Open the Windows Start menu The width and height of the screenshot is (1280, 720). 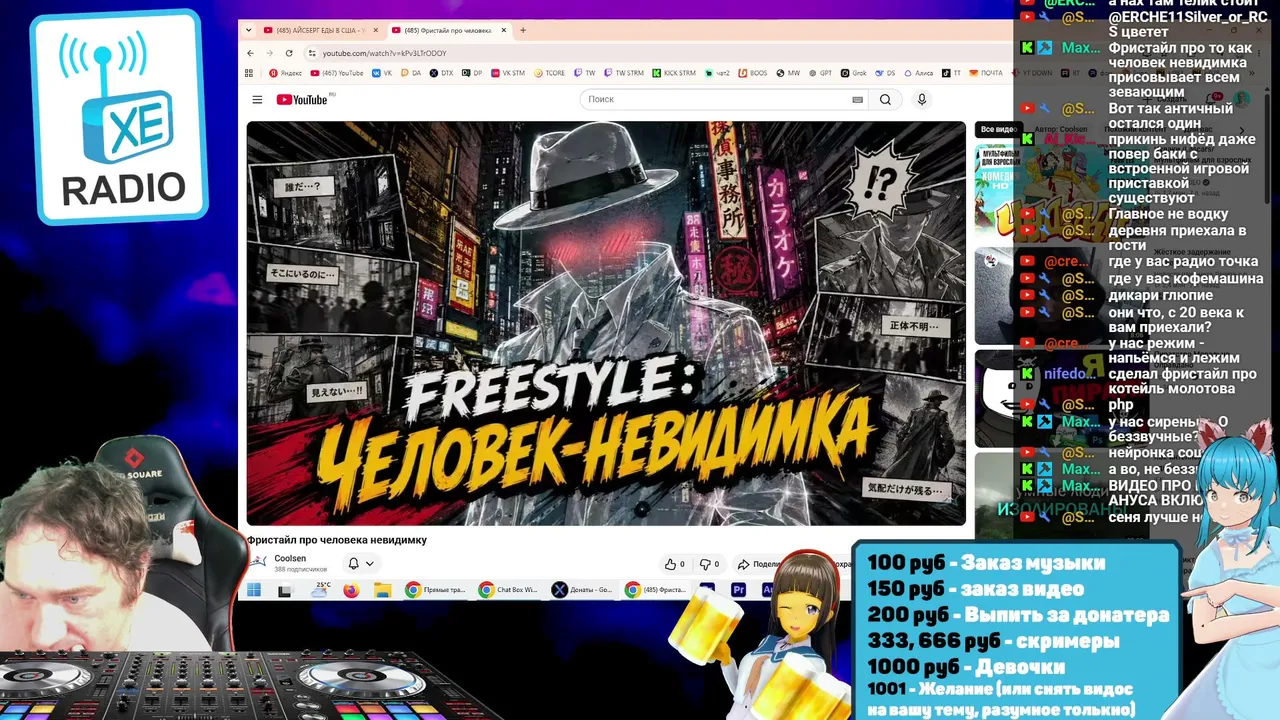[x=254, y=590]
